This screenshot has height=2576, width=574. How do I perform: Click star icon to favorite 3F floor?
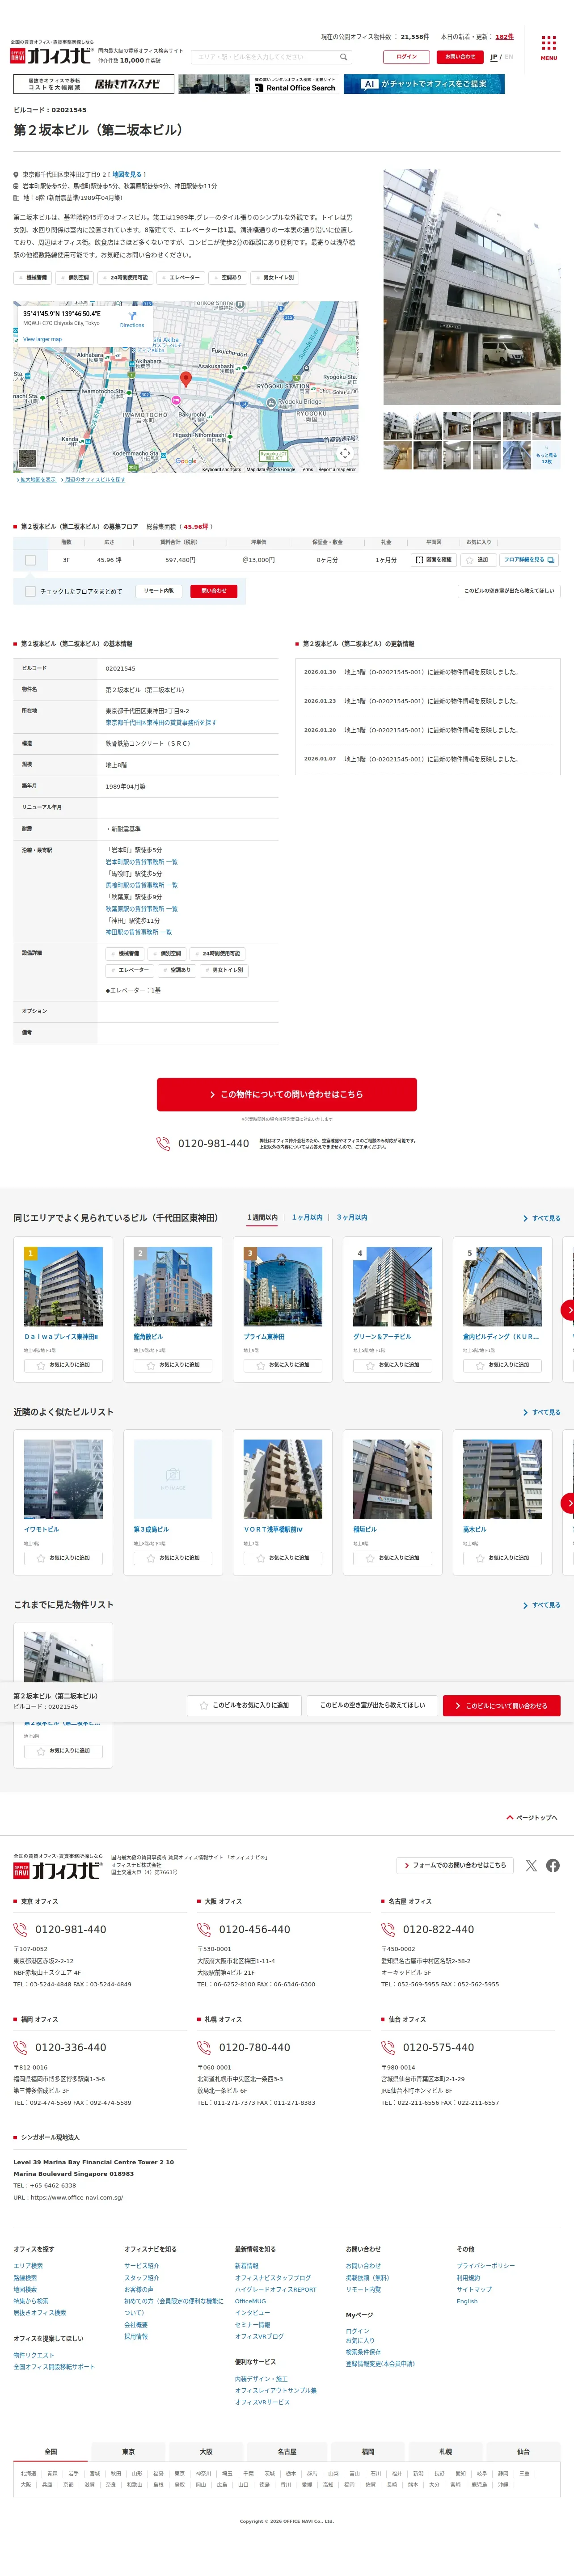tap(469, 560)
